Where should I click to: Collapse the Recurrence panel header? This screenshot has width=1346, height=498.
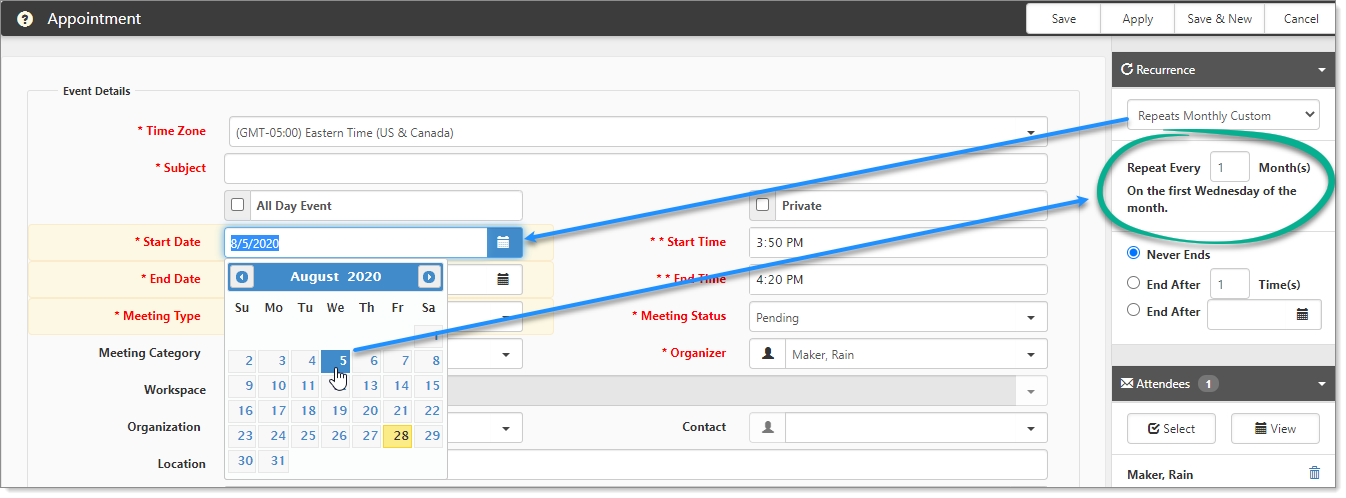point(1321,70)
